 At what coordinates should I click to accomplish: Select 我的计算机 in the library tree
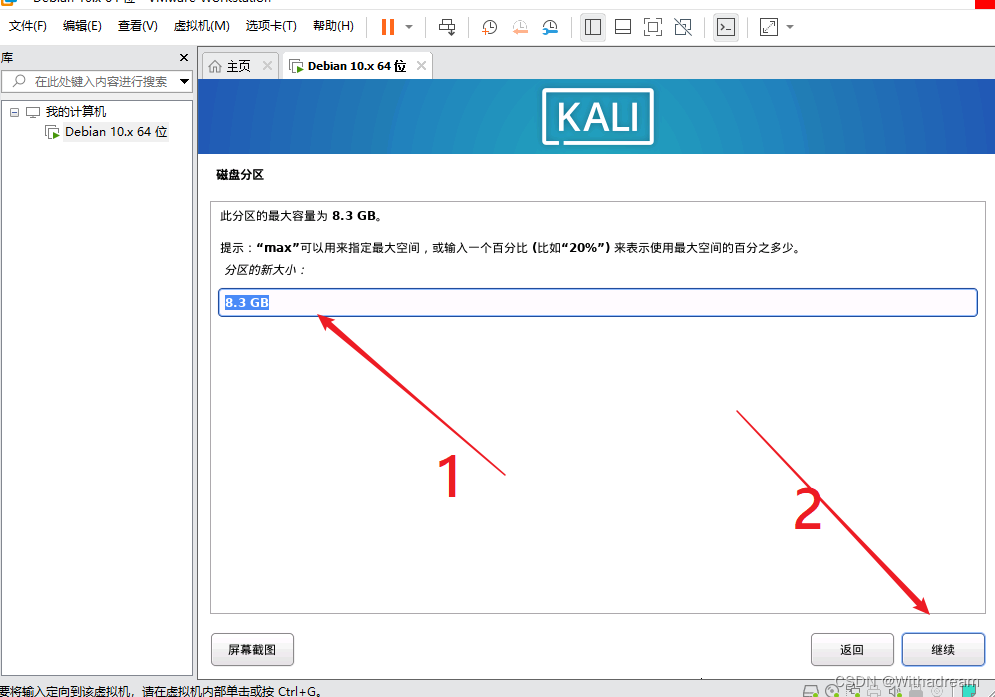point(76,112)
